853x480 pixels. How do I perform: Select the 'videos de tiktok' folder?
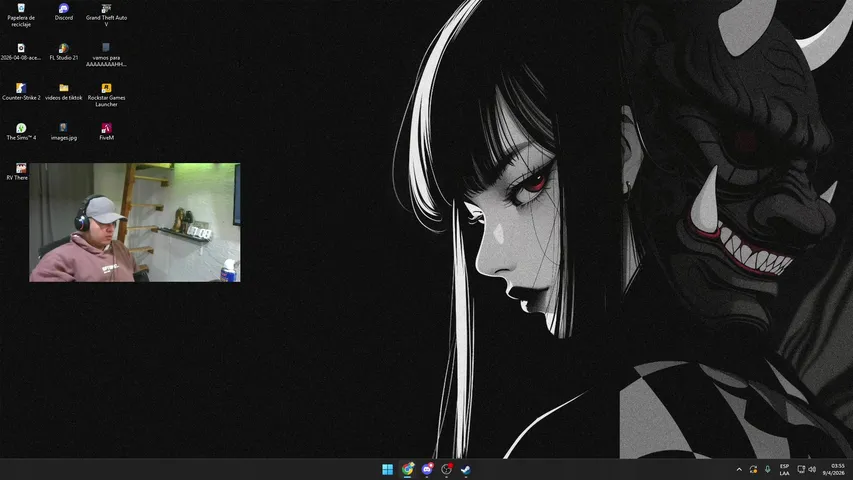coord(64,91)
